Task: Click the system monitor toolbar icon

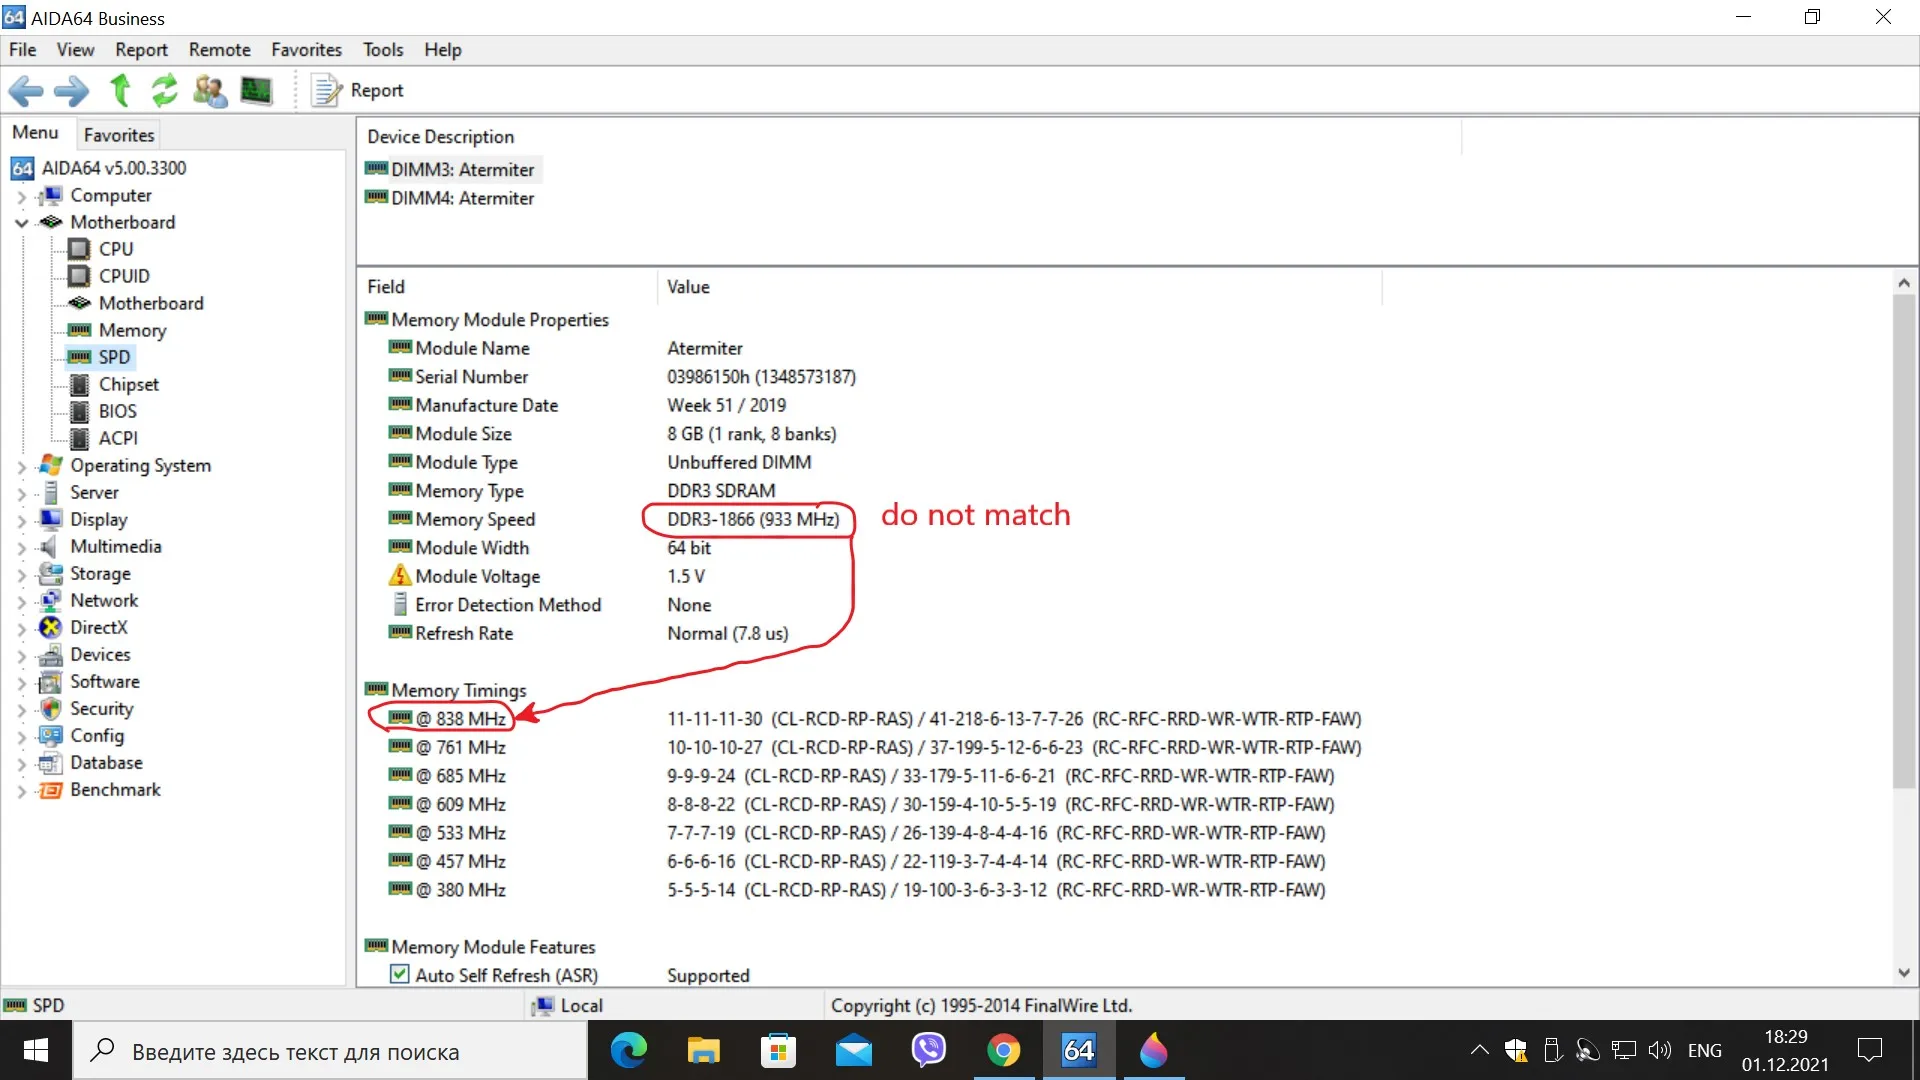Action: (256, 91)
